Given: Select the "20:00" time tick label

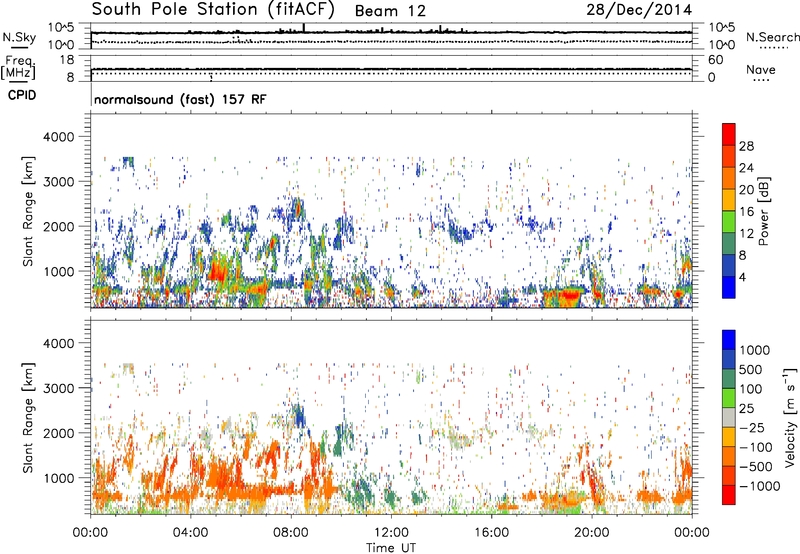Looking at the screenshot, I should 591,533.
